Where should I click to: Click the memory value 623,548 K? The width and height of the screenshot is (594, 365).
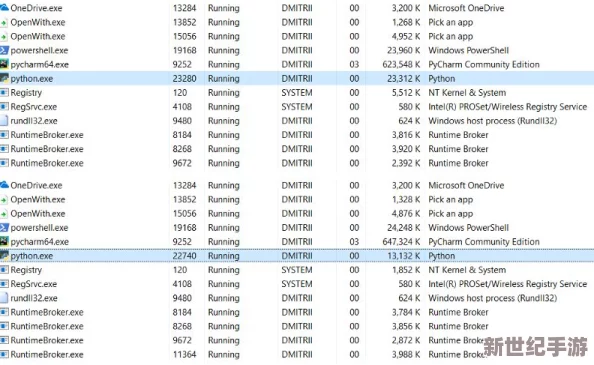[401, 64]
